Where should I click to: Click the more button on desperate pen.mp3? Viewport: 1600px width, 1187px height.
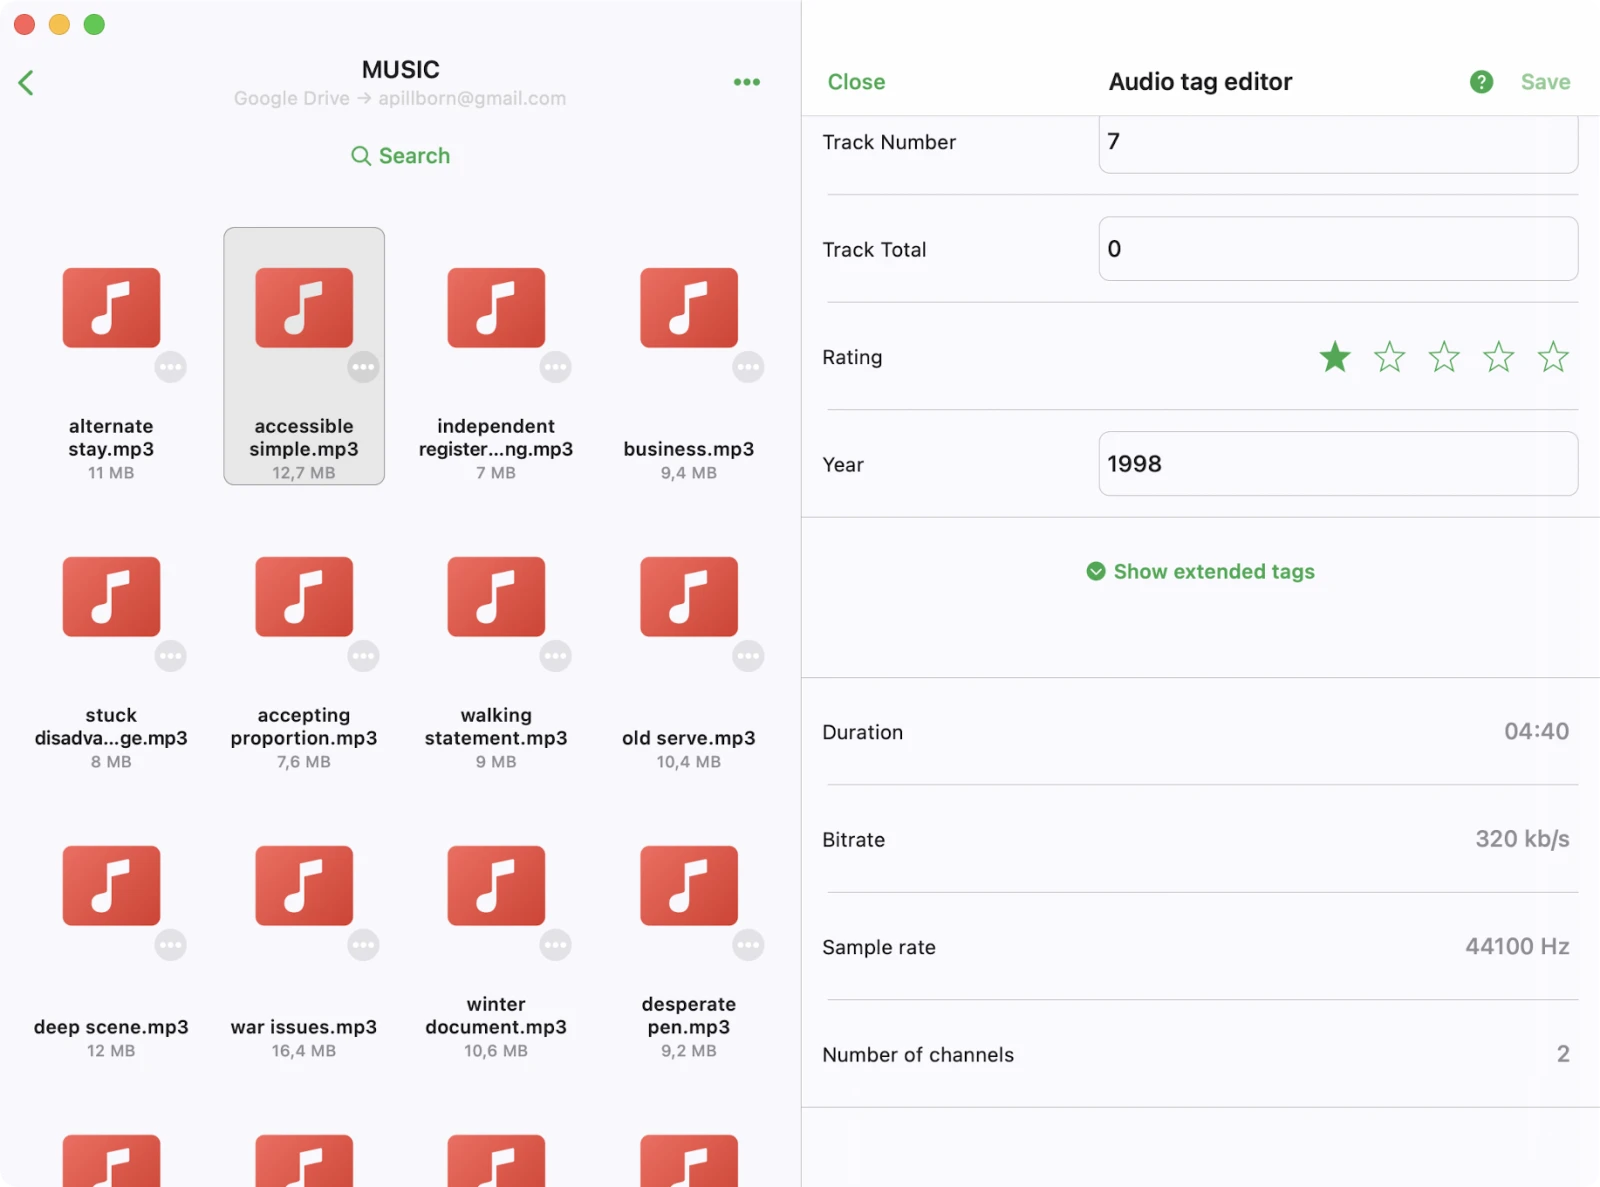pos(748,945)
